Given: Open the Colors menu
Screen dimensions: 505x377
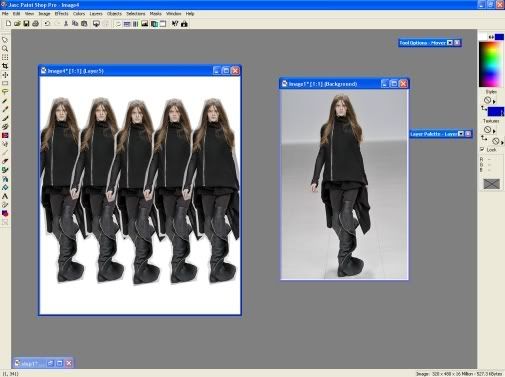Looking at the screenshot, I should 79,14.
